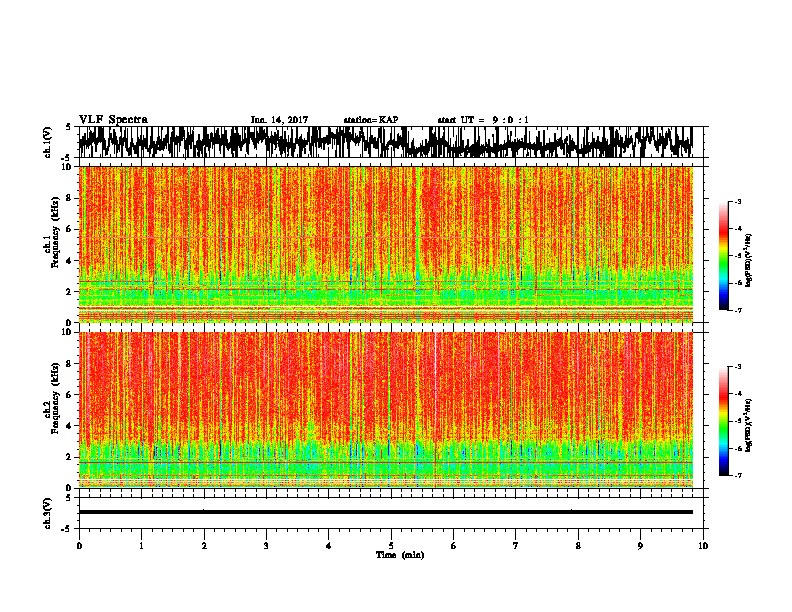Click the ch.2 spectrogram color scale bar
This screenshot has width=792, height=612.
tap(724, 421)
